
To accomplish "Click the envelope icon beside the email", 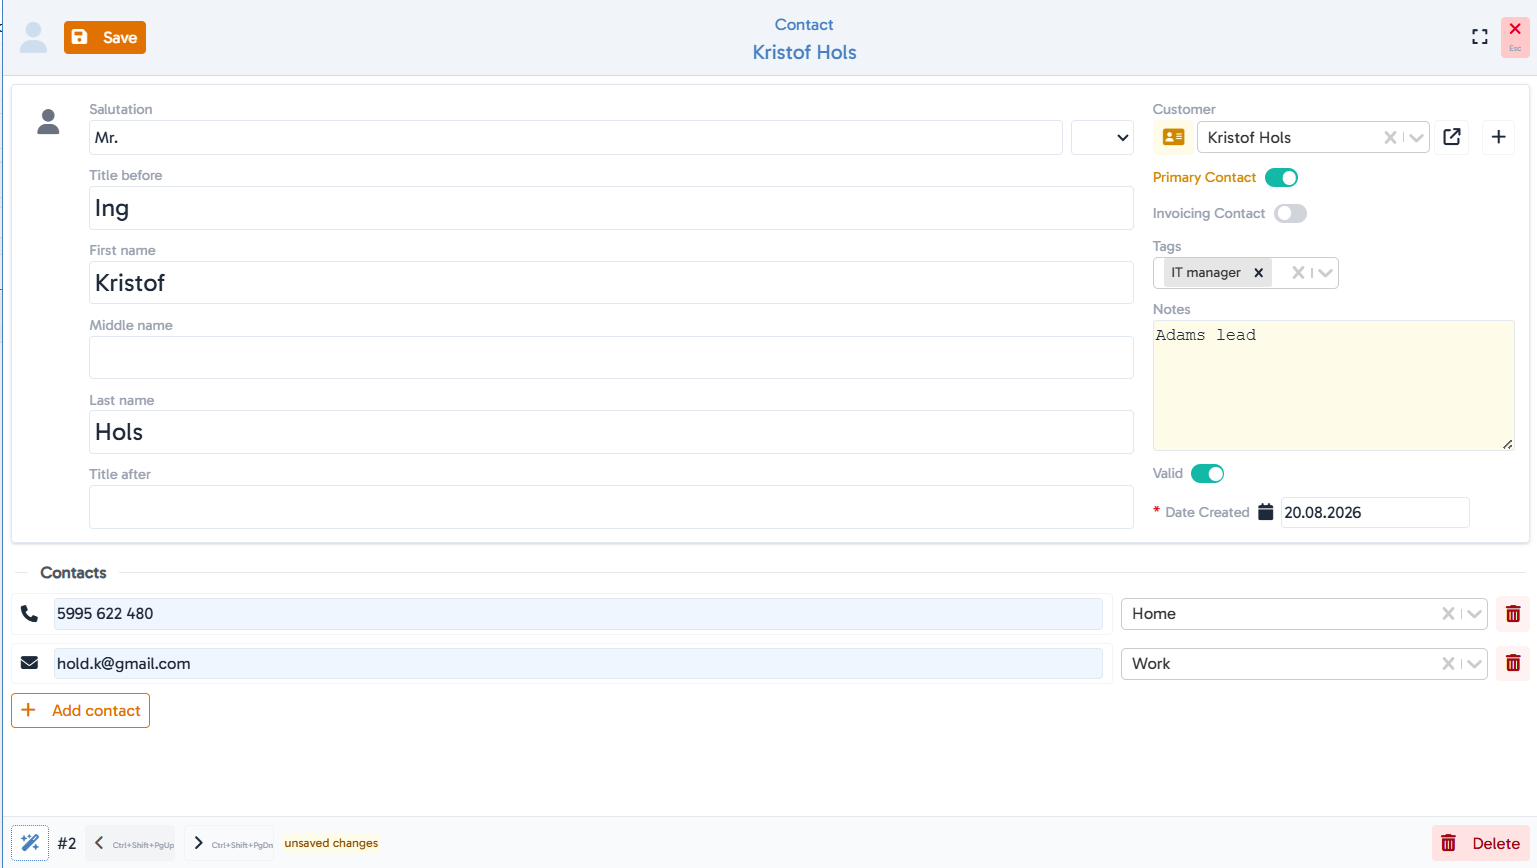I will 29,663.
